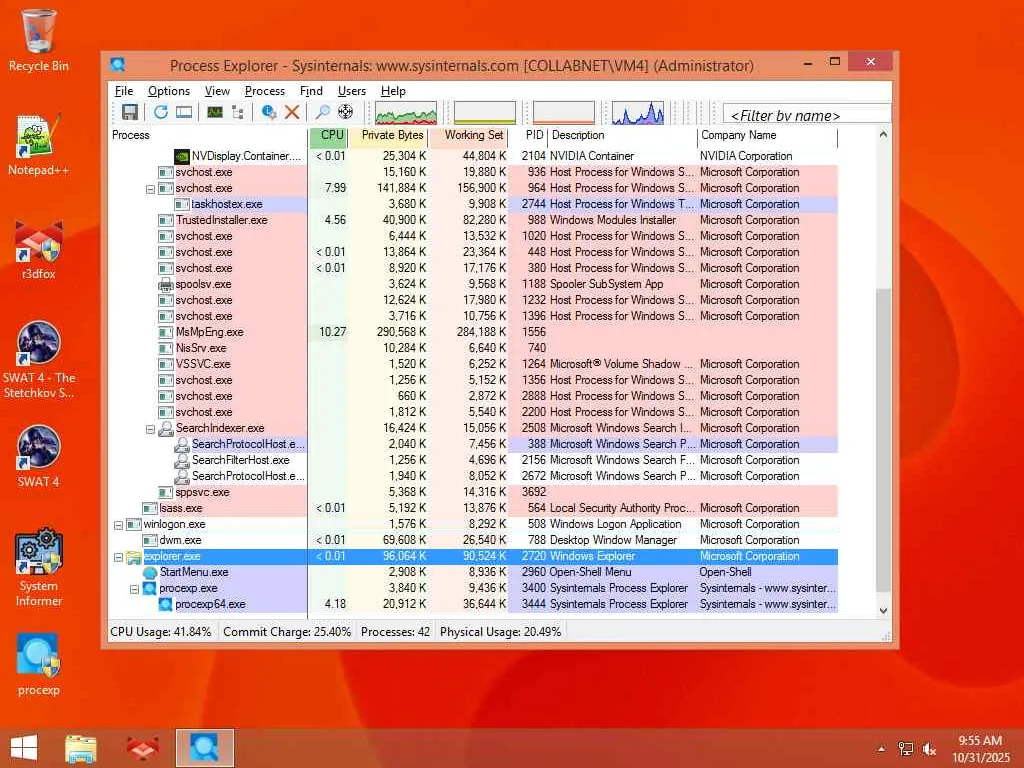Image resolution: width=1024 pixels, height=768 pixels.
Task: Click the StartMenu.exe shell icon
Action: 150,572
